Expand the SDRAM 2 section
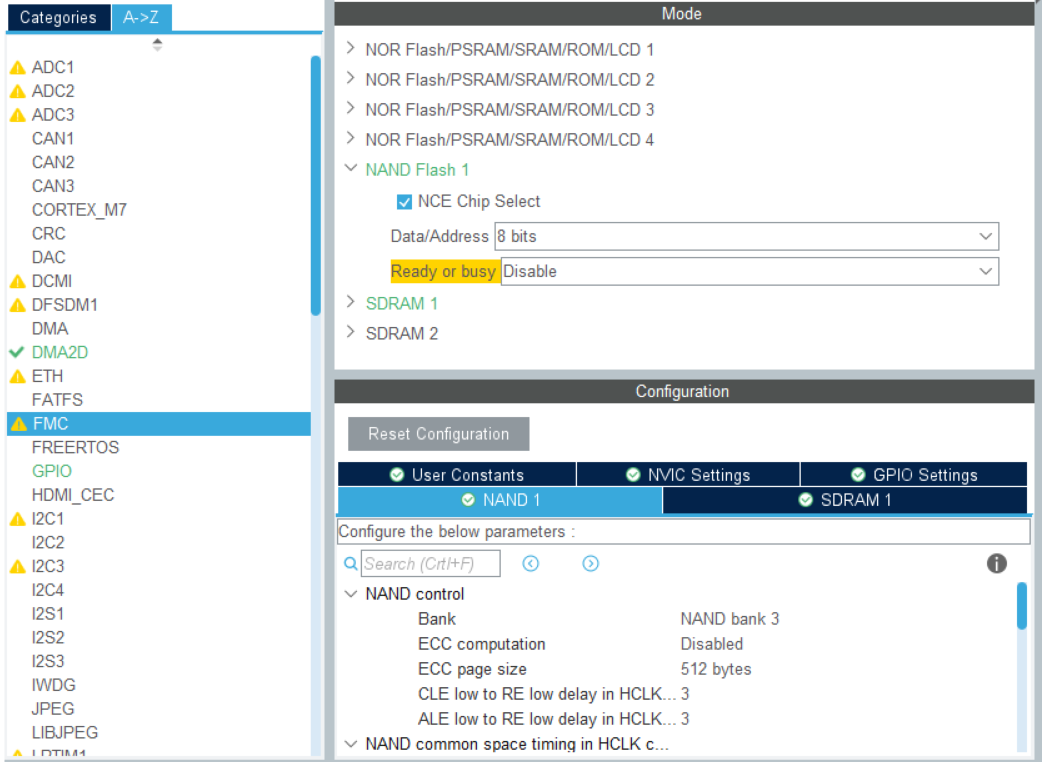 351,333
